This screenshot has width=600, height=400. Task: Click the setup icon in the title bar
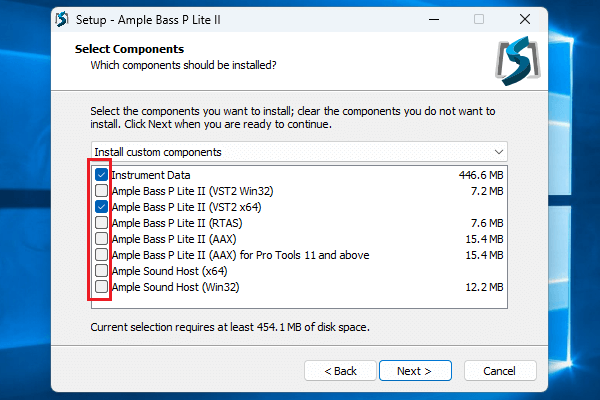pyautogui.click(x=62, y=19)
